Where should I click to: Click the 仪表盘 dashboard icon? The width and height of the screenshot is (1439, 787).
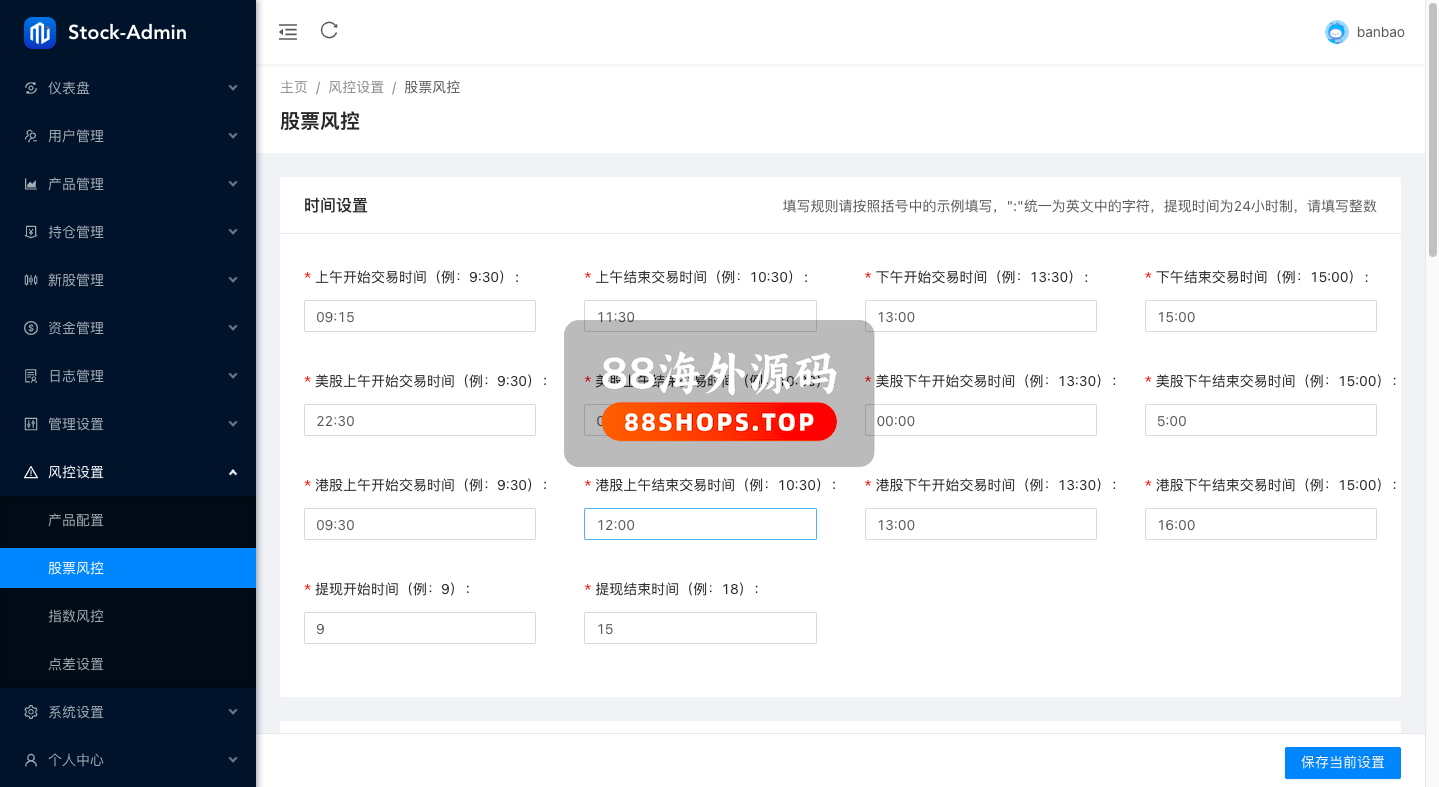31,88
